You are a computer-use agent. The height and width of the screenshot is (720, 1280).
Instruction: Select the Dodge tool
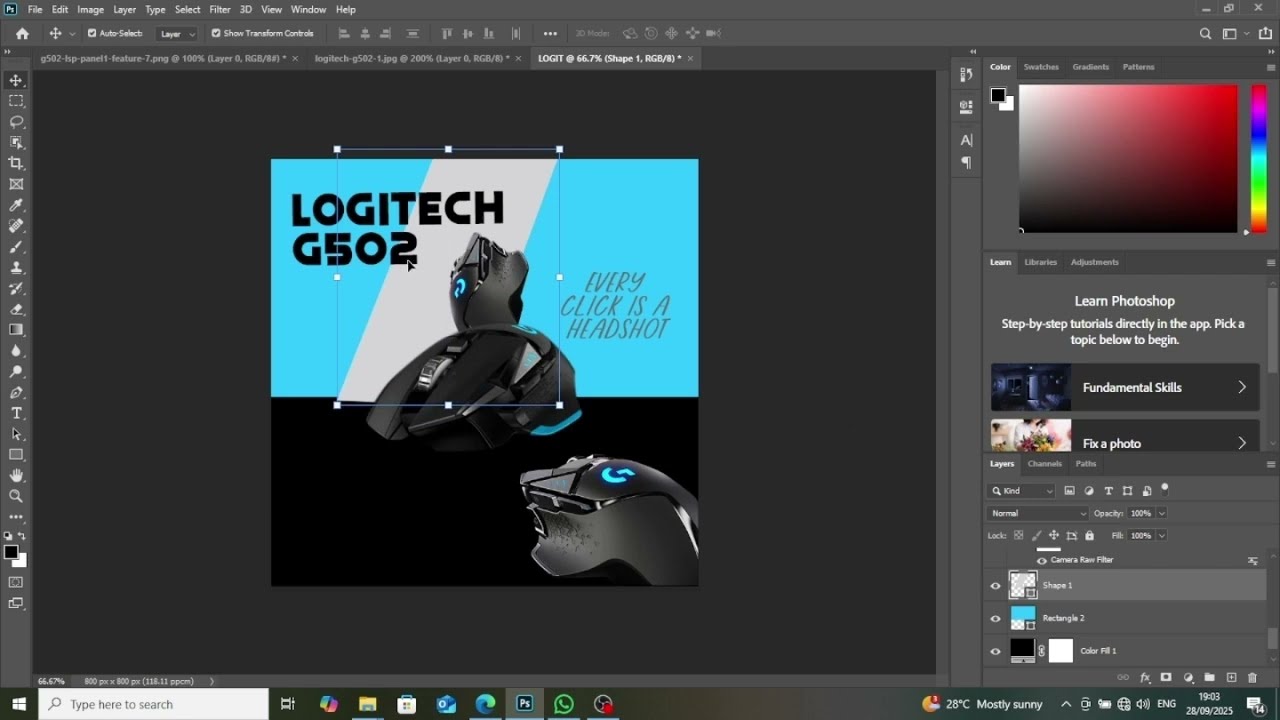(x=16, y=372)
